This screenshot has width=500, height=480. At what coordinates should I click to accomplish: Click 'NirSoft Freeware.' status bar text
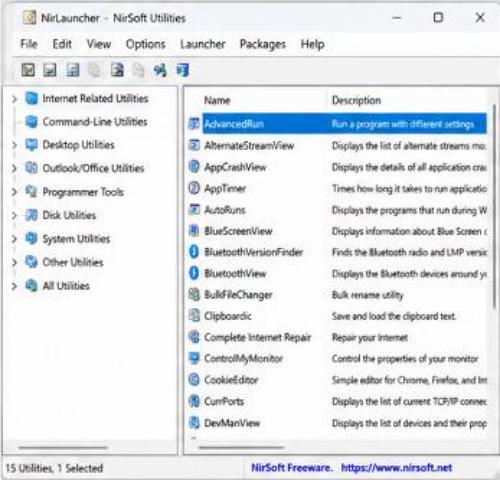coord(292,467)
